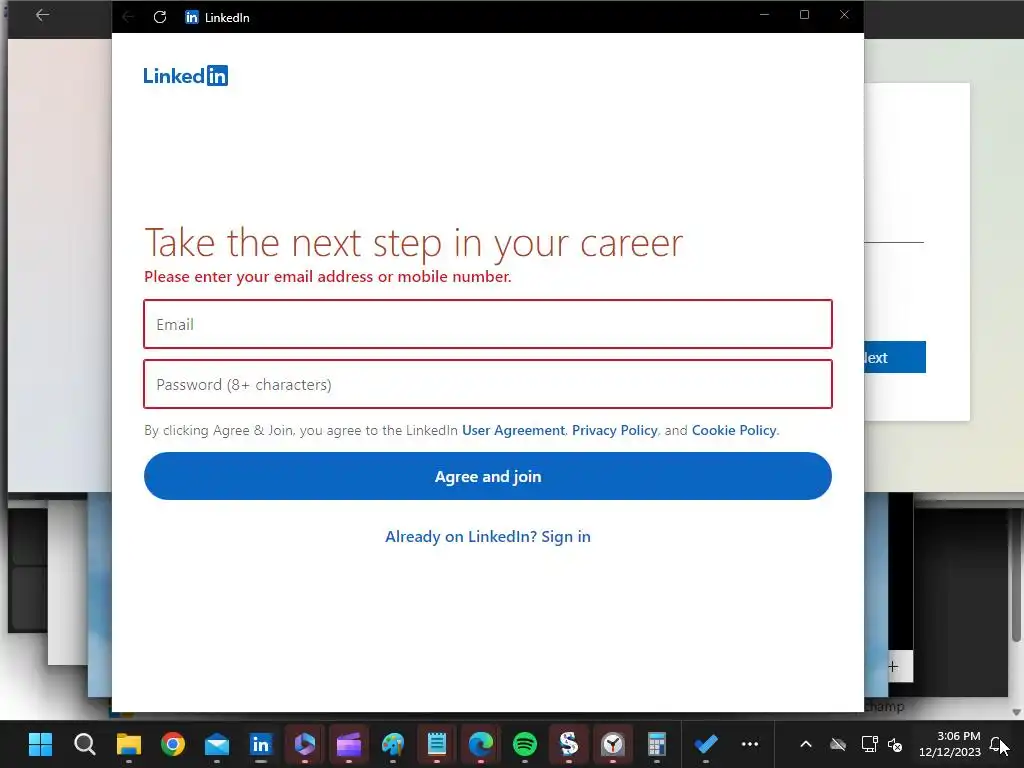Click the LinkedIn logo on the page
1024x768 pixels.
pyautogui.click(x=185, y=76)
